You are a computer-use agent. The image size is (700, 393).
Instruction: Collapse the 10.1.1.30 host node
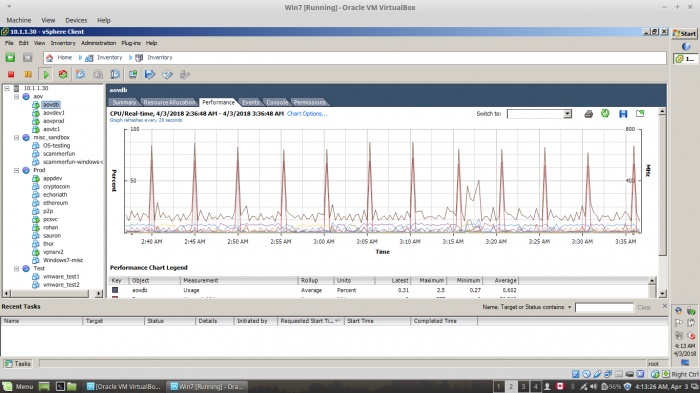point(7,88)
